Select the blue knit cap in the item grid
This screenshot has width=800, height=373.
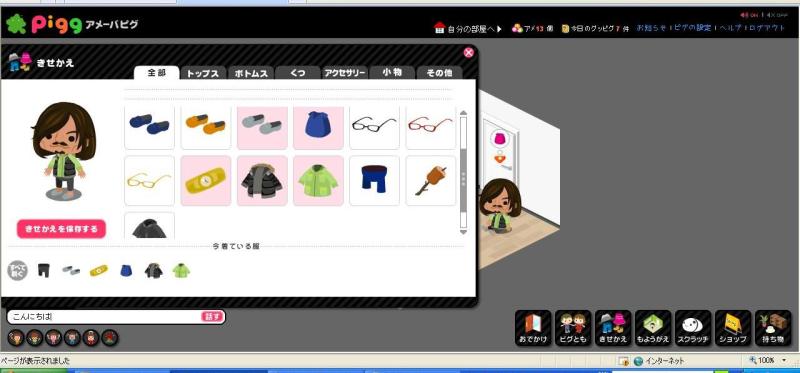[318, 128]
